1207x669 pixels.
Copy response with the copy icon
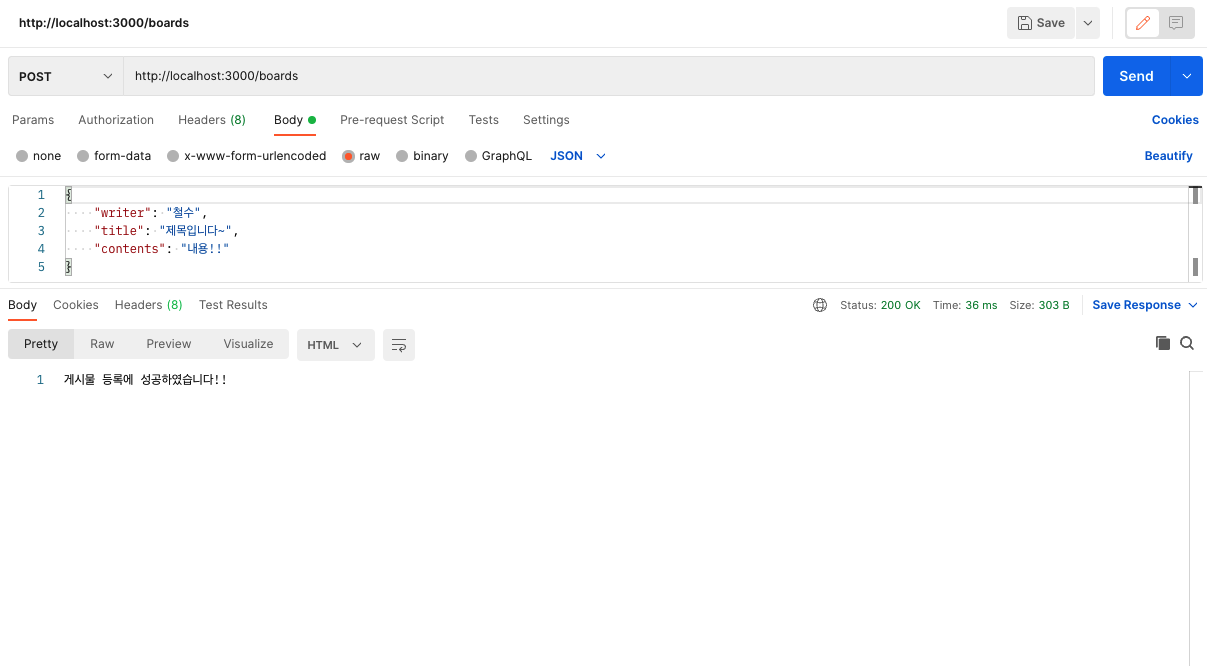tap(1163, 343)
